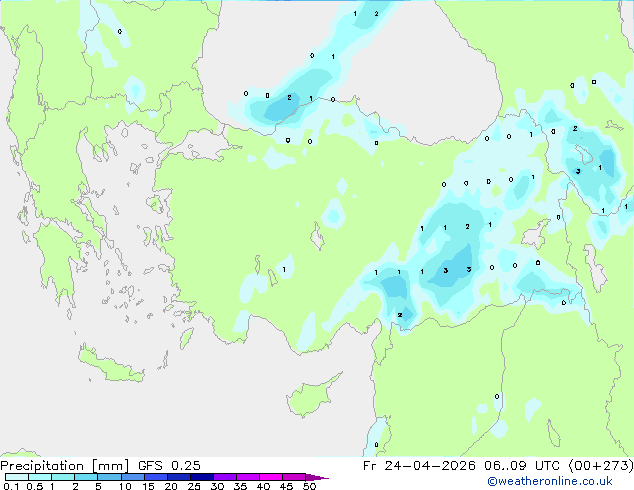The width and height of the screenshot is (634, 490).
Task: Click the '45' legend scale label
Action: pyautogui.click(x=286, y=486)
